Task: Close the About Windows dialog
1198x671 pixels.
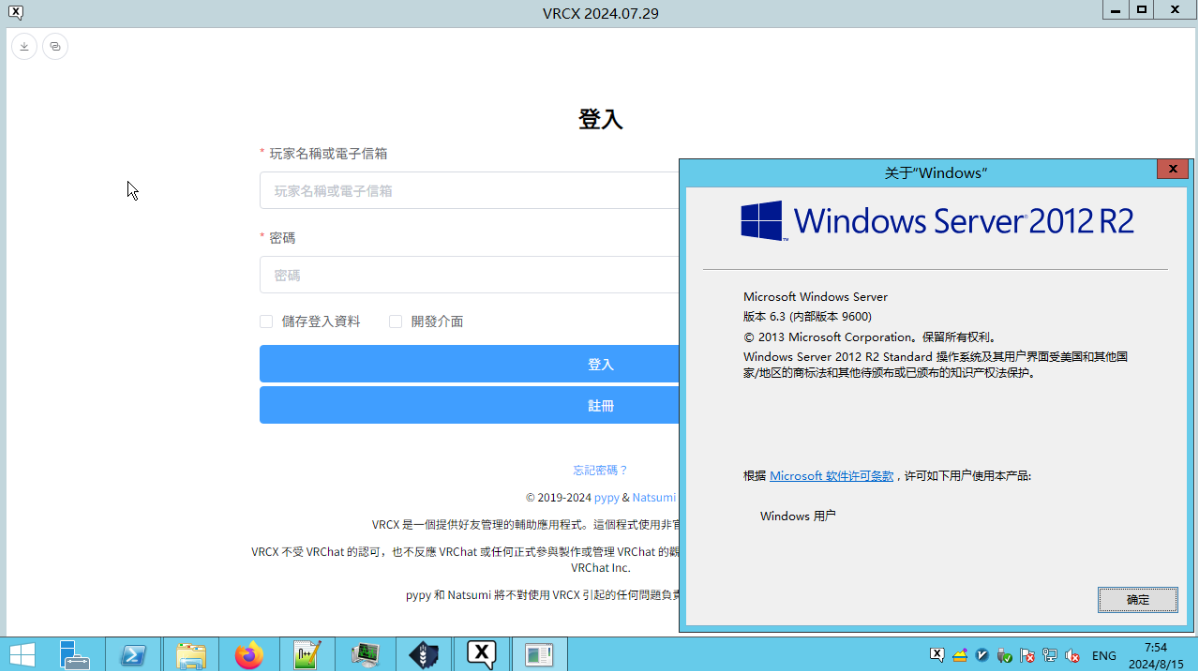Action: click(x=1173, y=169)
